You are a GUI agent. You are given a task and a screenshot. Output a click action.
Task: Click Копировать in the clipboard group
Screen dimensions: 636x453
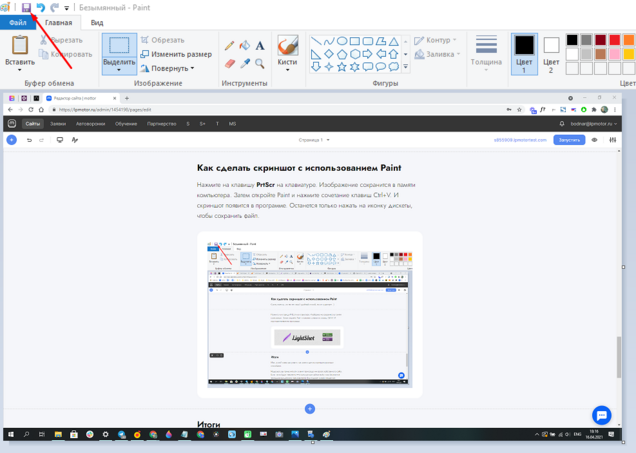click(x=65, y=54)
